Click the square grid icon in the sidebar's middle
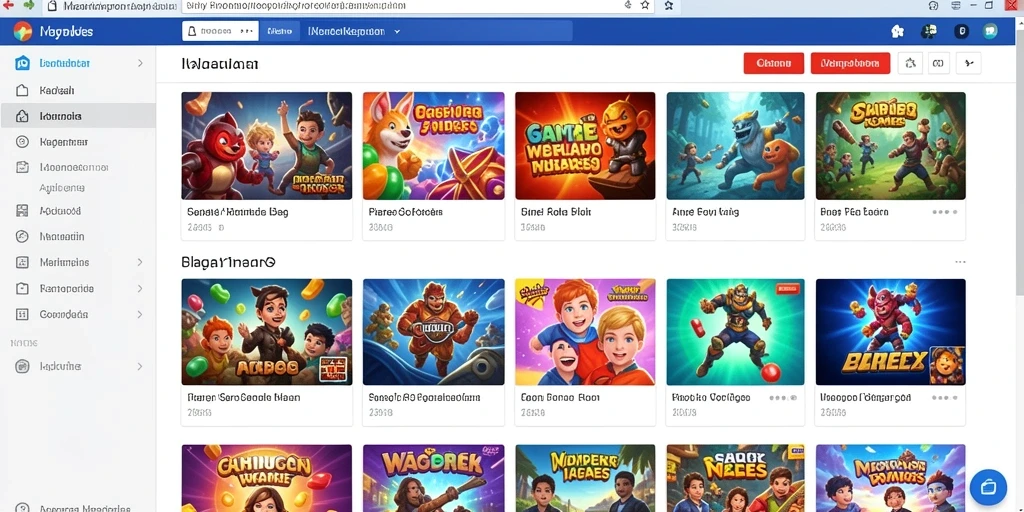This screenshot has width=1024, height=512. pos(22,211)
